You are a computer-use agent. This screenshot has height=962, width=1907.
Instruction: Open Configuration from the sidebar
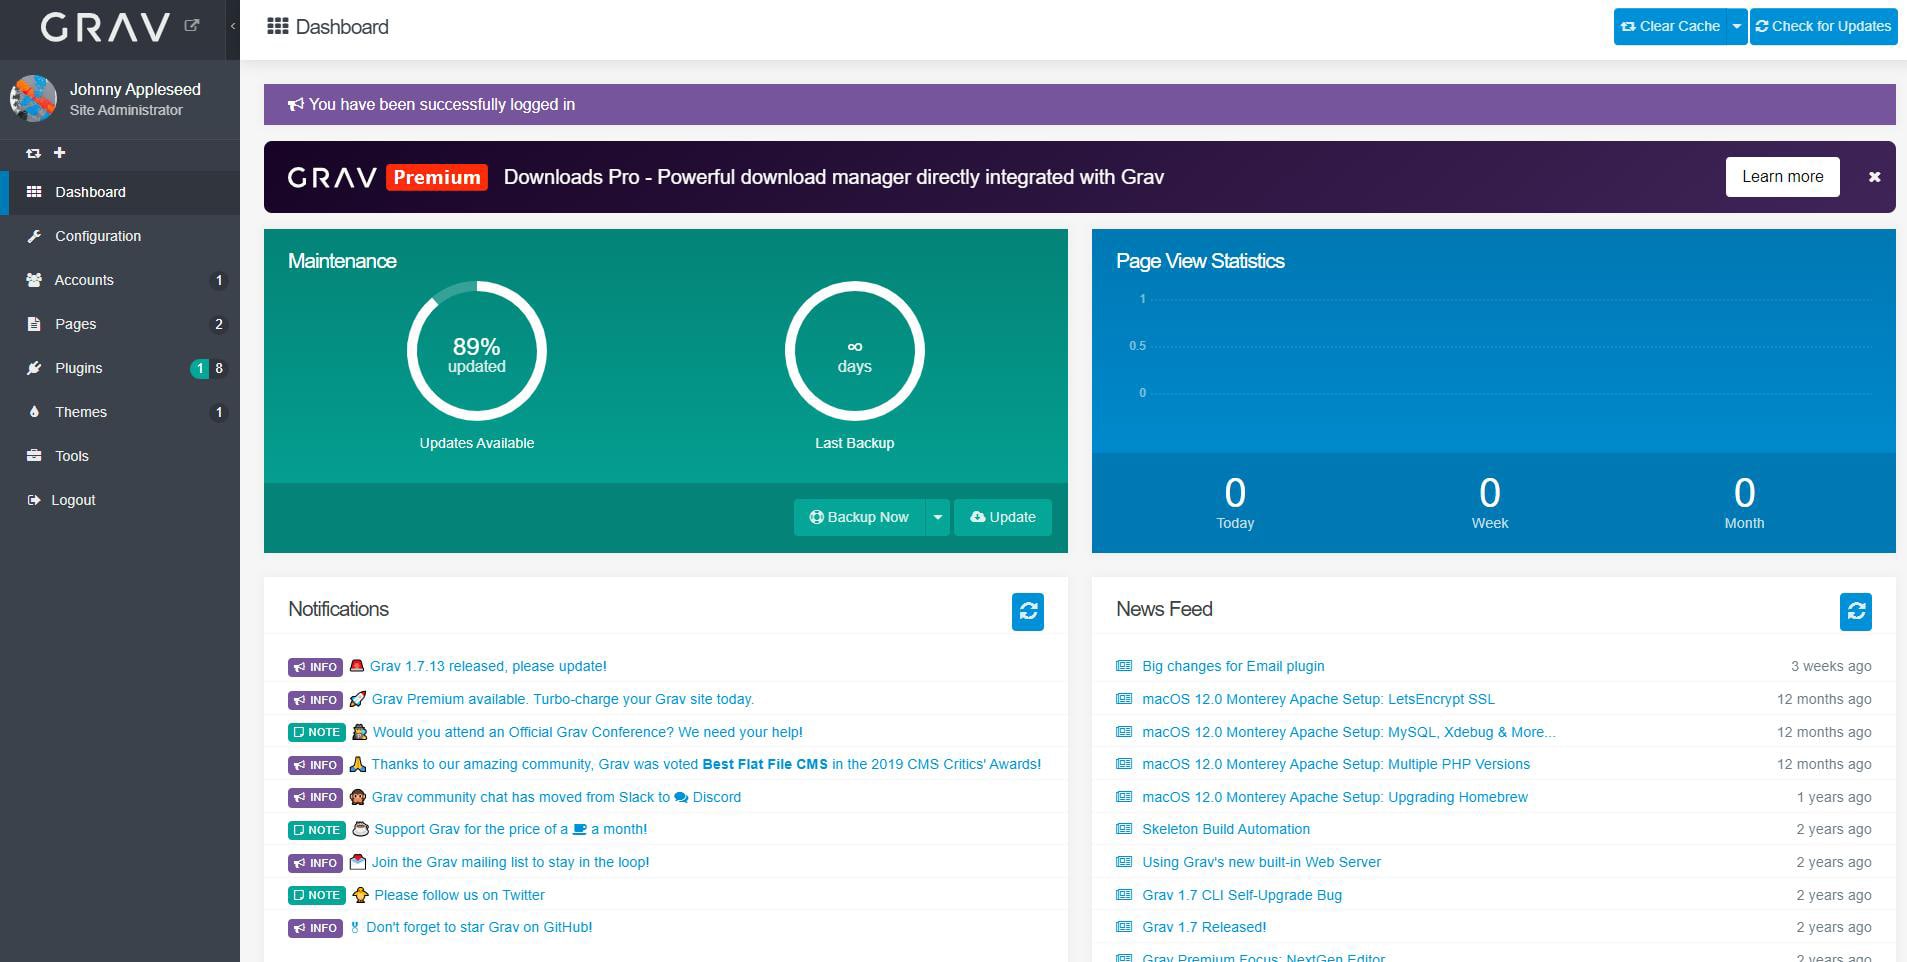pos(97,236)
